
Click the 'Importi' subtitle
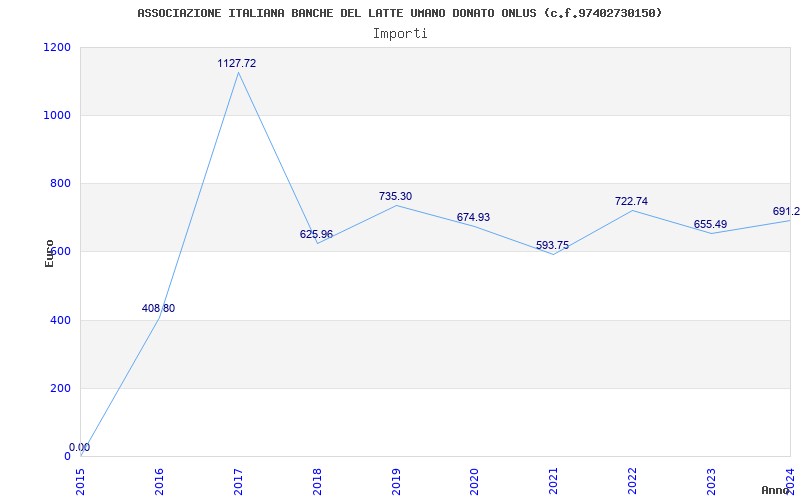click(400, 34)
